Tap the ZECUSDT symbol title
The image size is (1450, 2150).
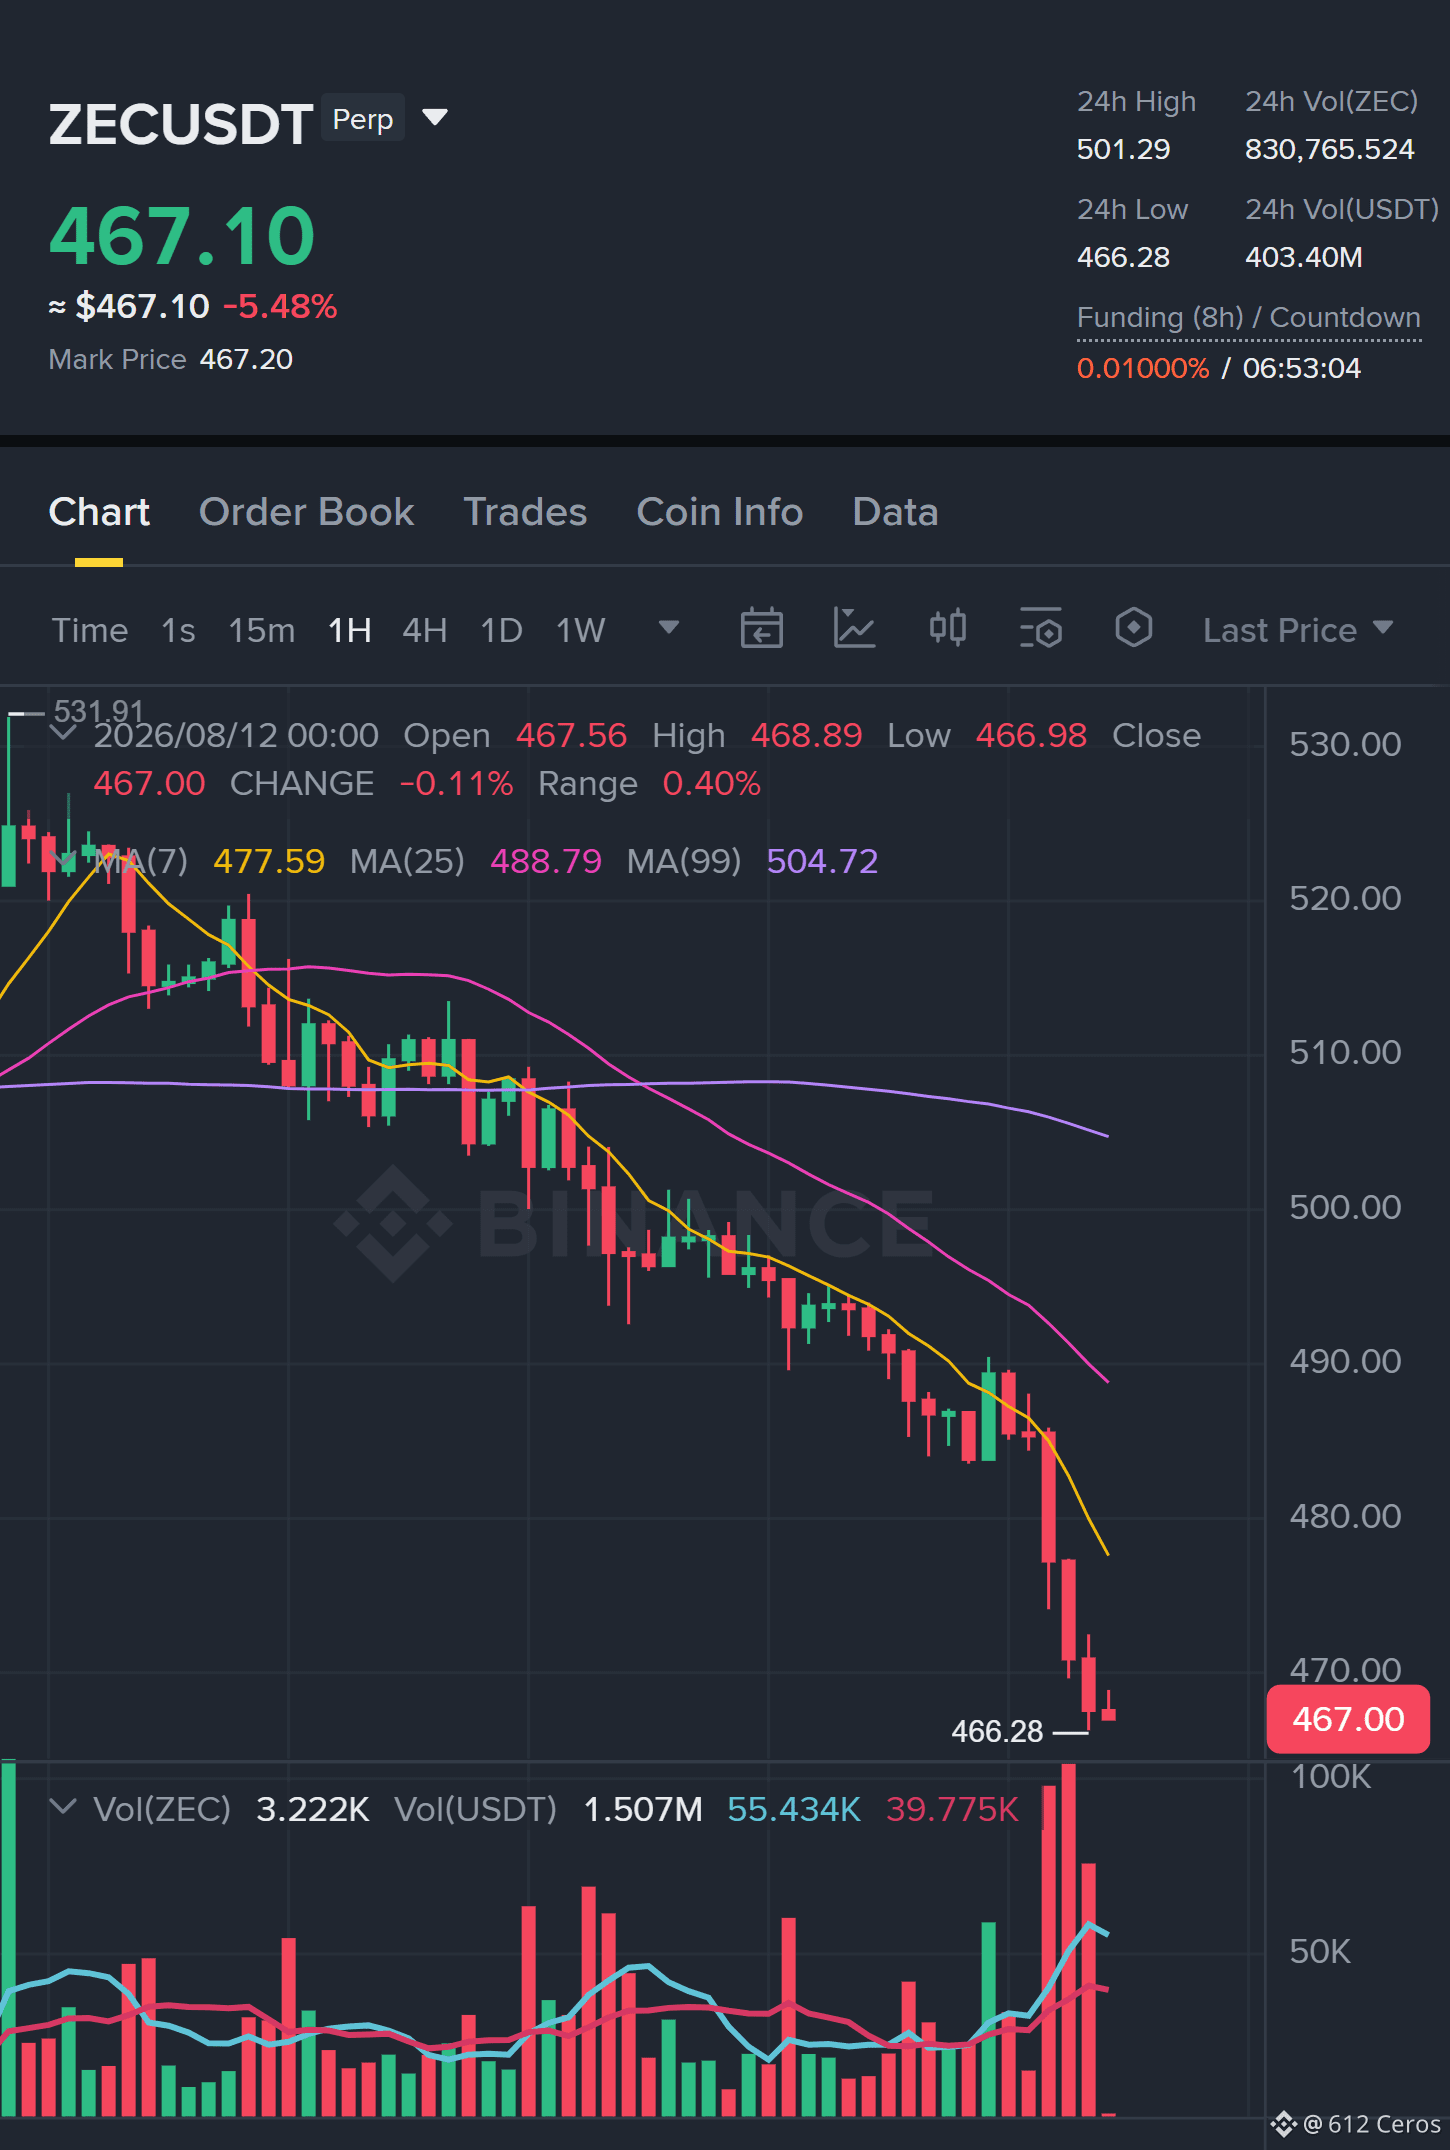tap(181, 124)
